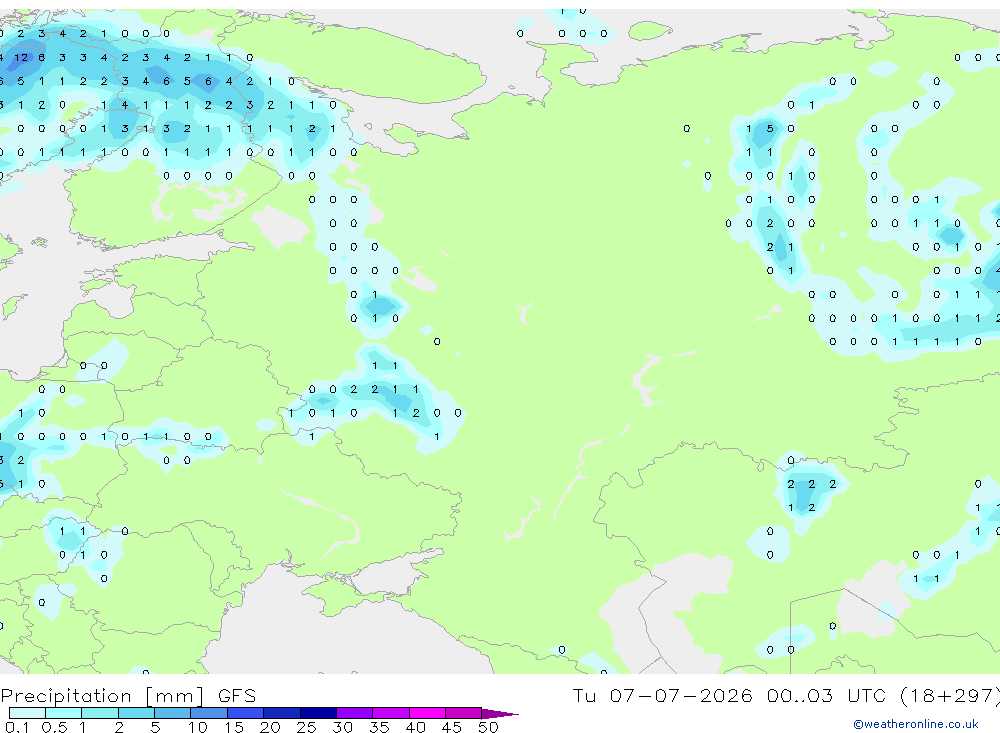Click the 20–25 mm dark blue swatch
This screenshot has width=1000, height=733.
coord(281,713)
